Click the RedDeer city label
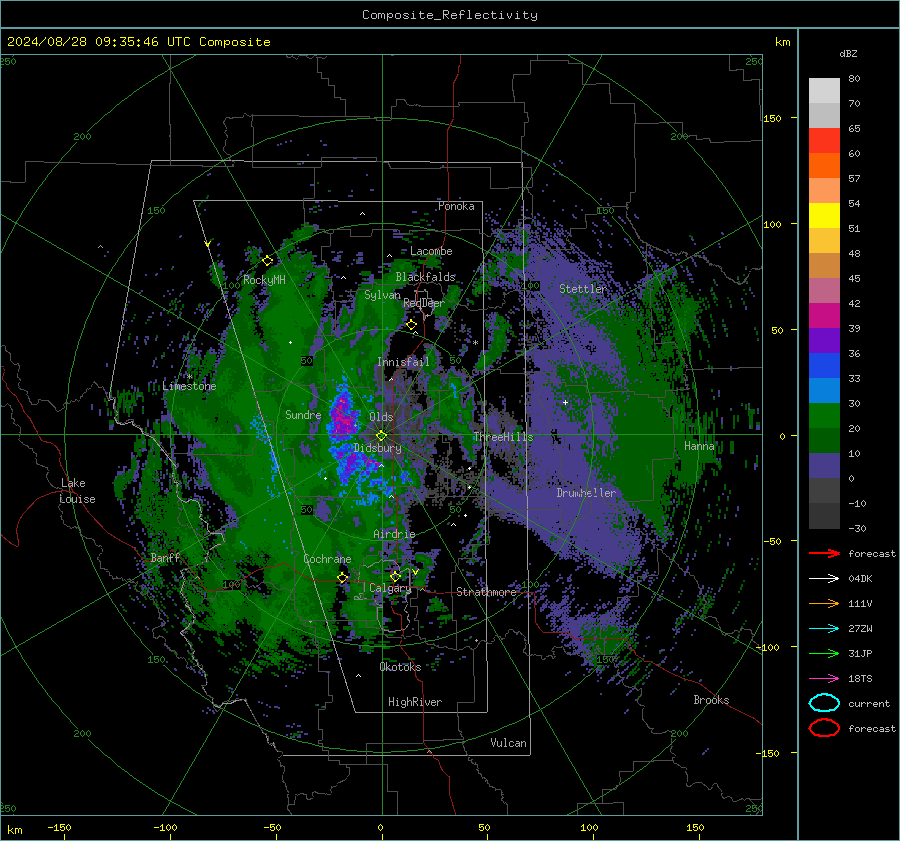Viewport: 900px width, 841px height. [x=424, y=303]
